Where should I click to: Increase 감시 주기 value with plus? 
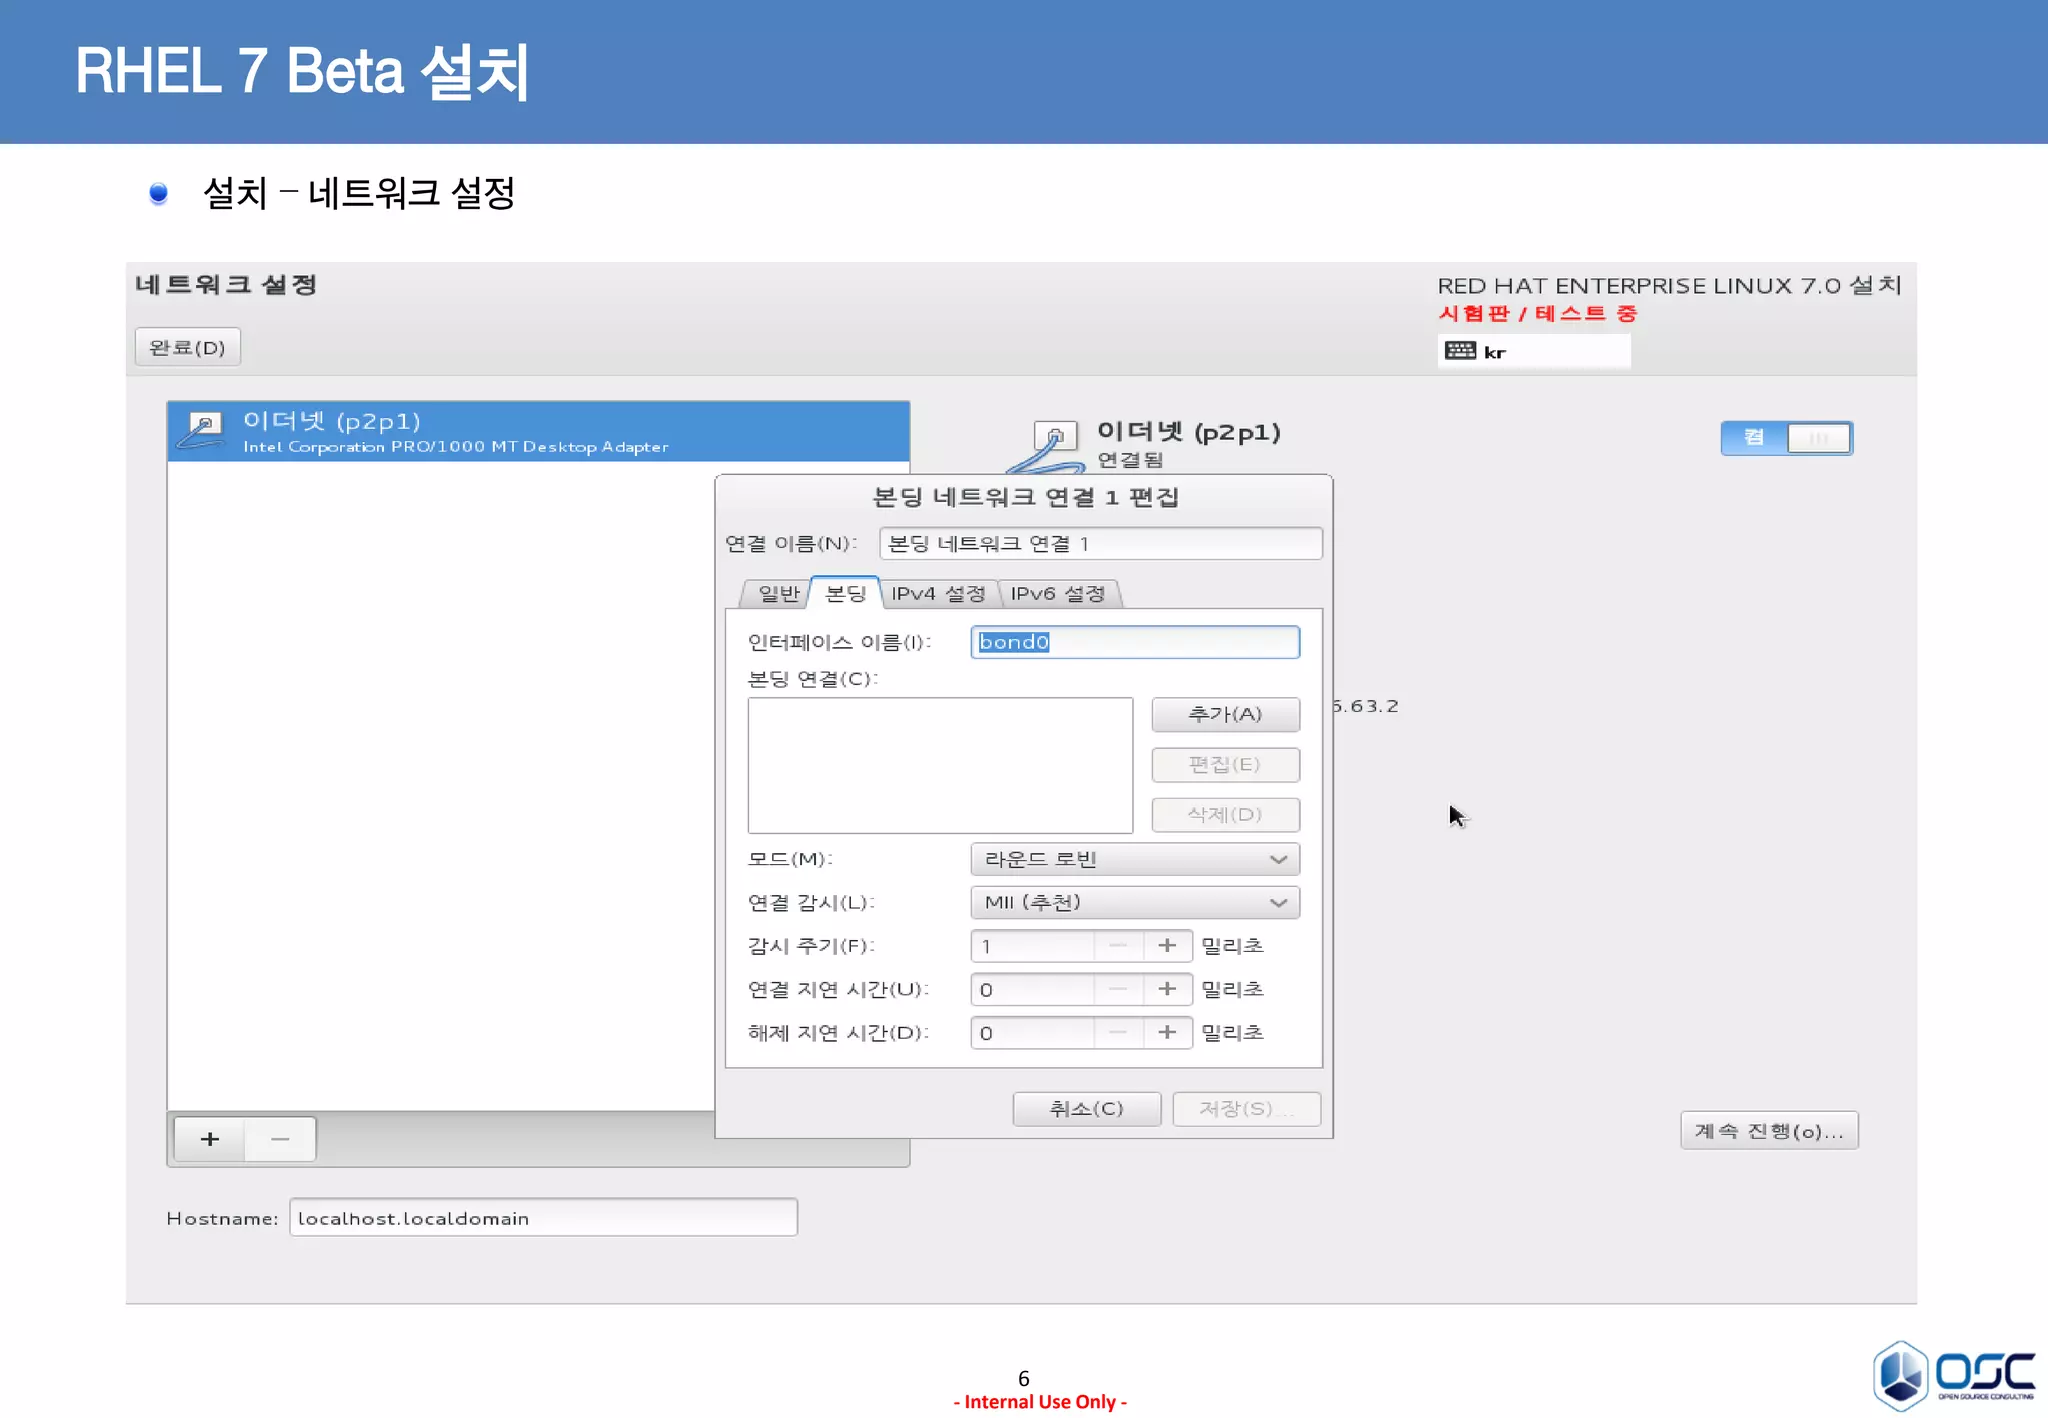click(x=1166, y=946)
